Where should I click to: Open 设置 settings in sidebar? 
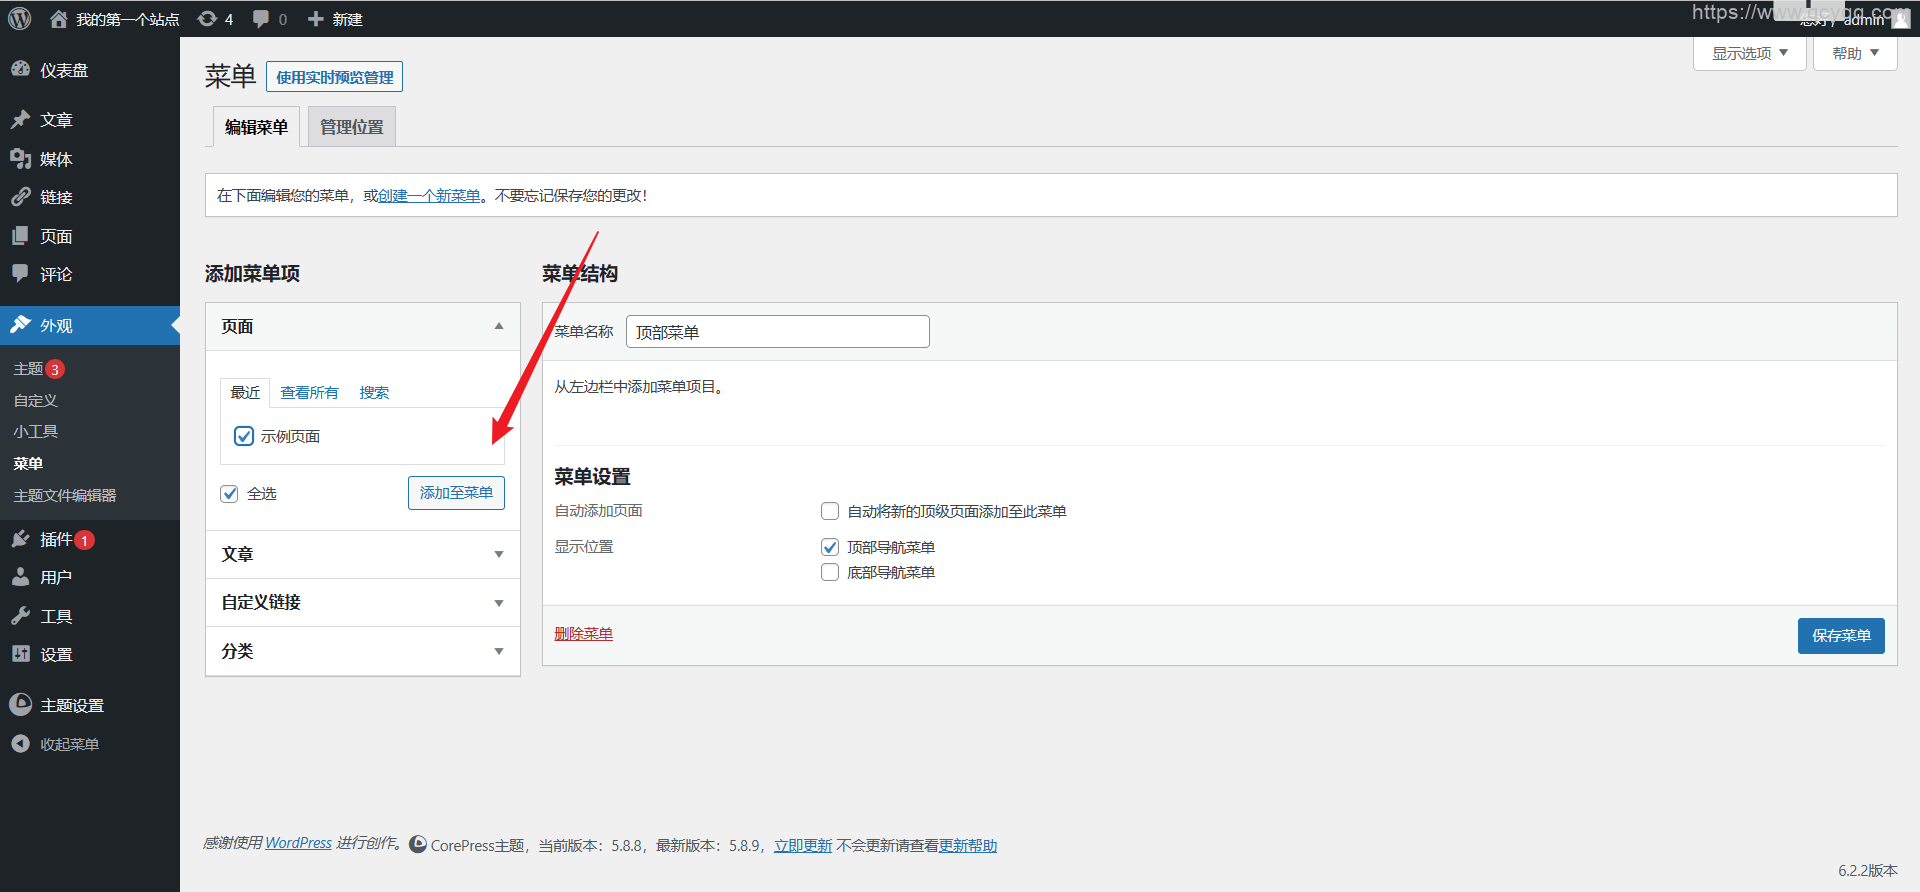pos(55,654)
